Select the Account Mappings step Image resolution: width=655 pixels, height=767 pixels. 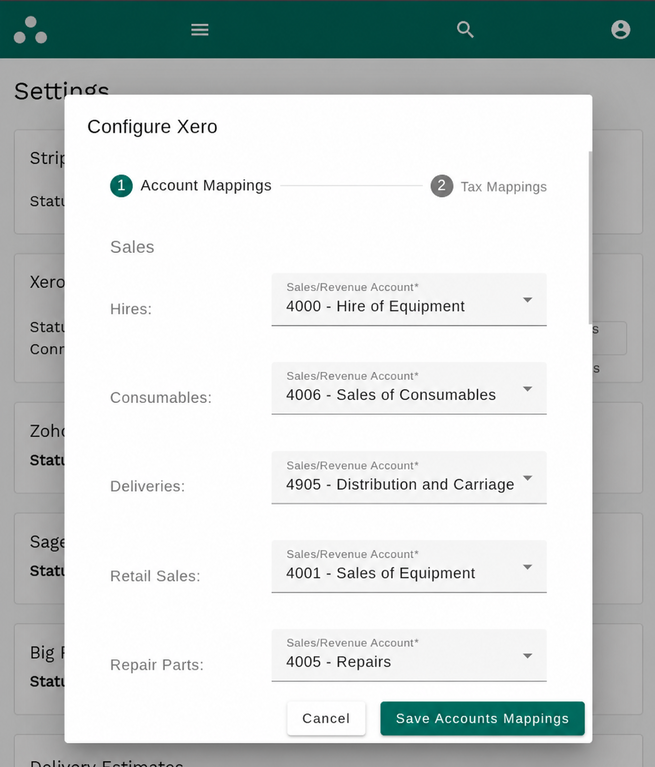[x=191, y=186]
